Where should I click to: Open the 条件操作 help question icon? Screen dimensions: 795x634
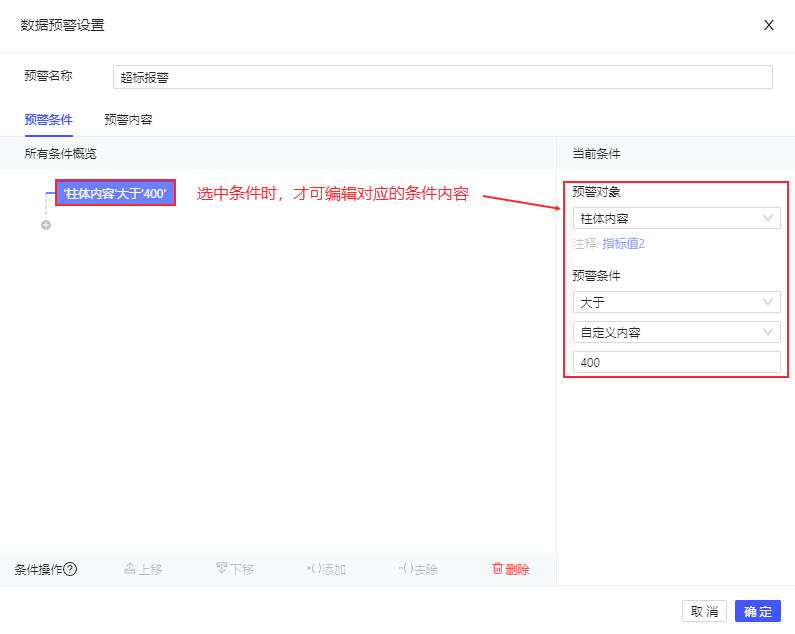(70, 569)
